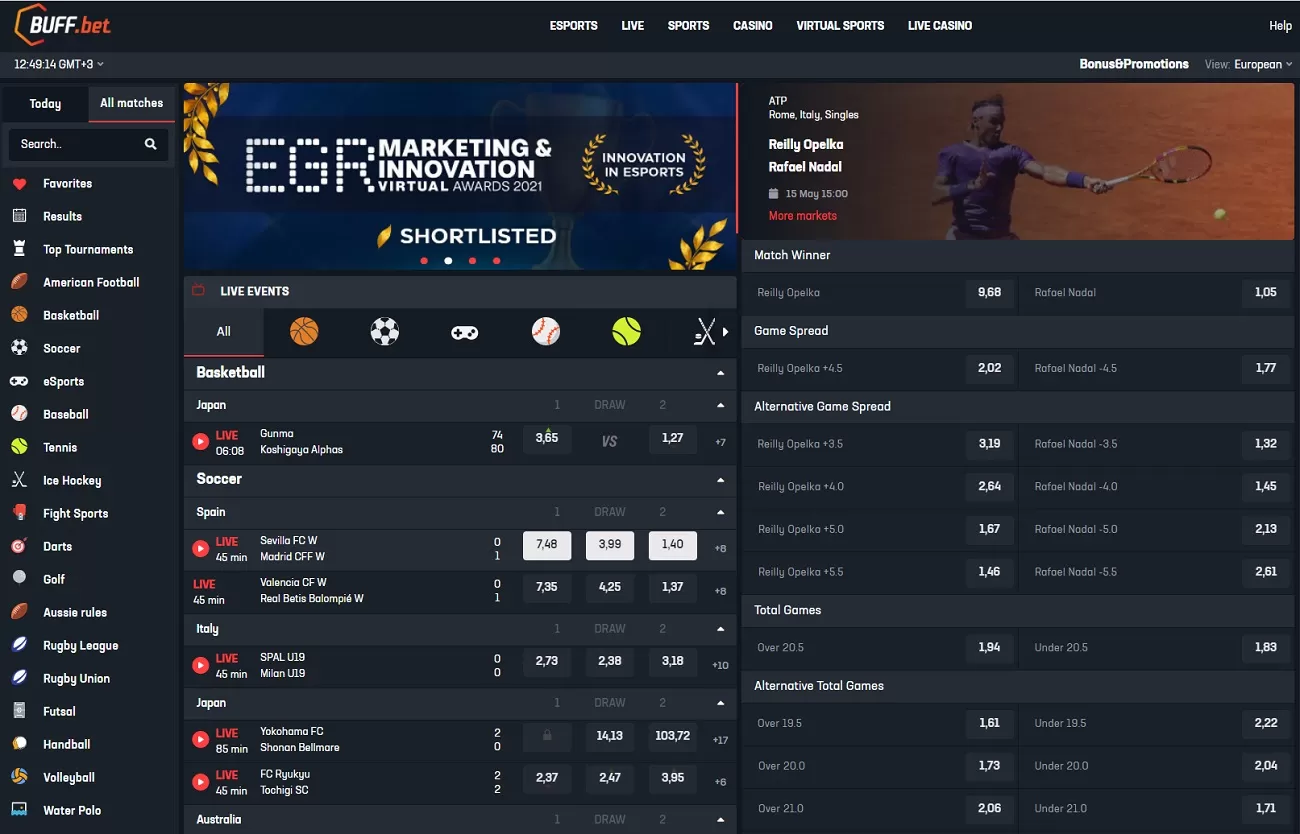Open +17 more markets for Yokohama FC
Screen dimensions: 1300x834
click(x=720, y=740)
